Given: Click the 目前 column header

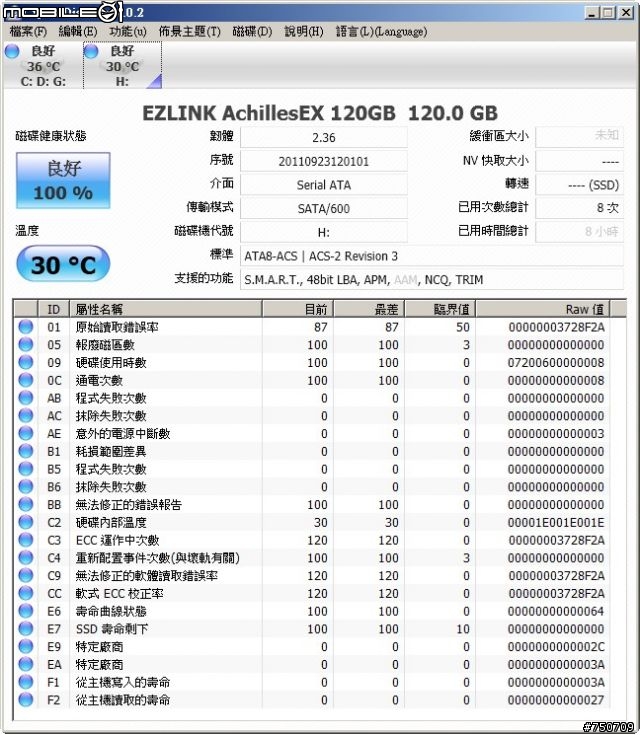Looking at the screenshot, I should click(298, 309).
